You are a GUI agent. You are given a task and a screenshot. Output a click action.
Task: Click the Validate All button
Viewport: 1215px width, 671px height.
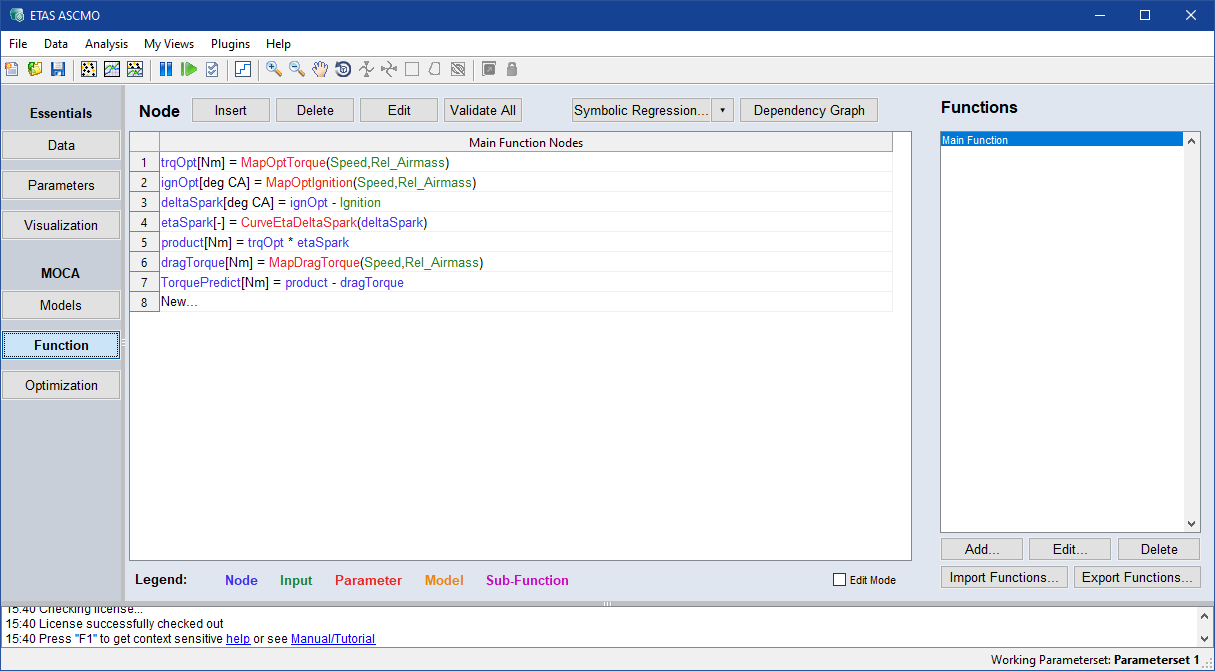point(482,110)
